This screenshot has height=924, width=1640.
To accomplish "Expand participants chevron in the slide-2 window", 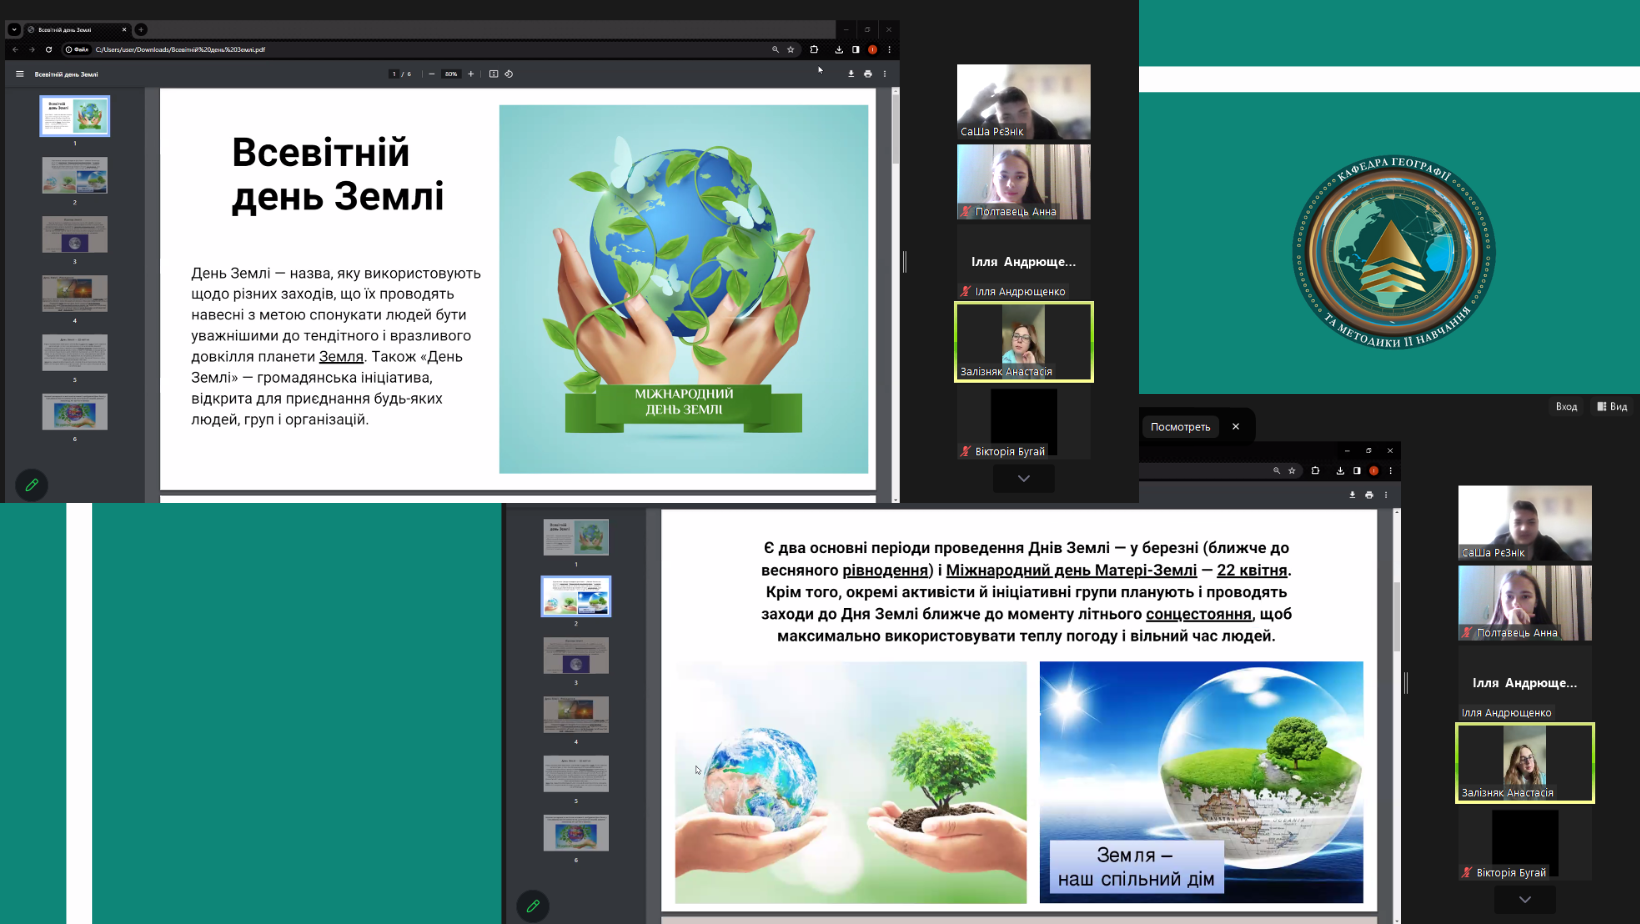I will 1525,900.
